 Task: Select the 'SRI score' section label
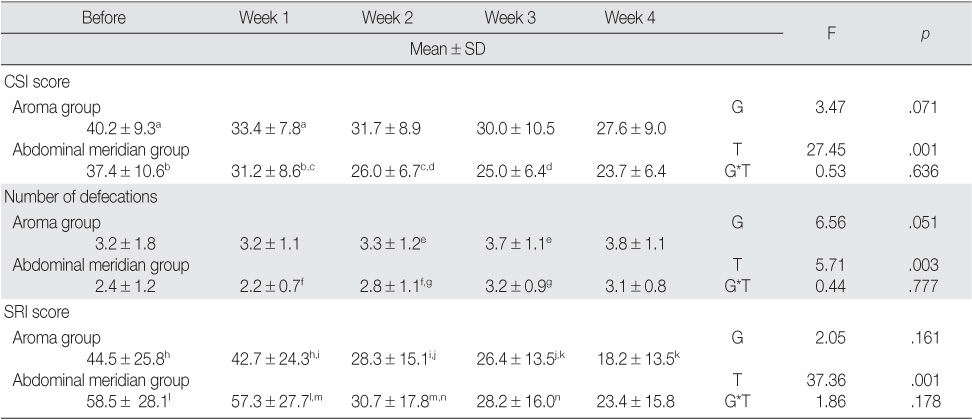click(x=37, y=312)
